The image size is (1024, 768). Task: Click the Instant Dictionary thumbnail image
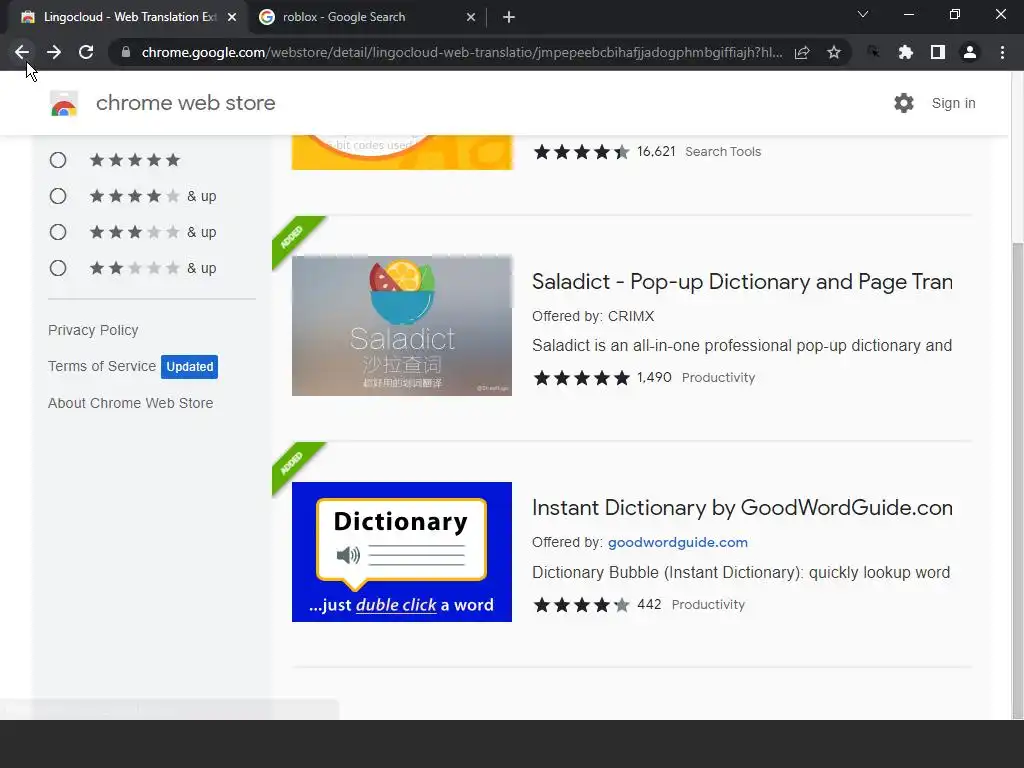coord(402,552)
